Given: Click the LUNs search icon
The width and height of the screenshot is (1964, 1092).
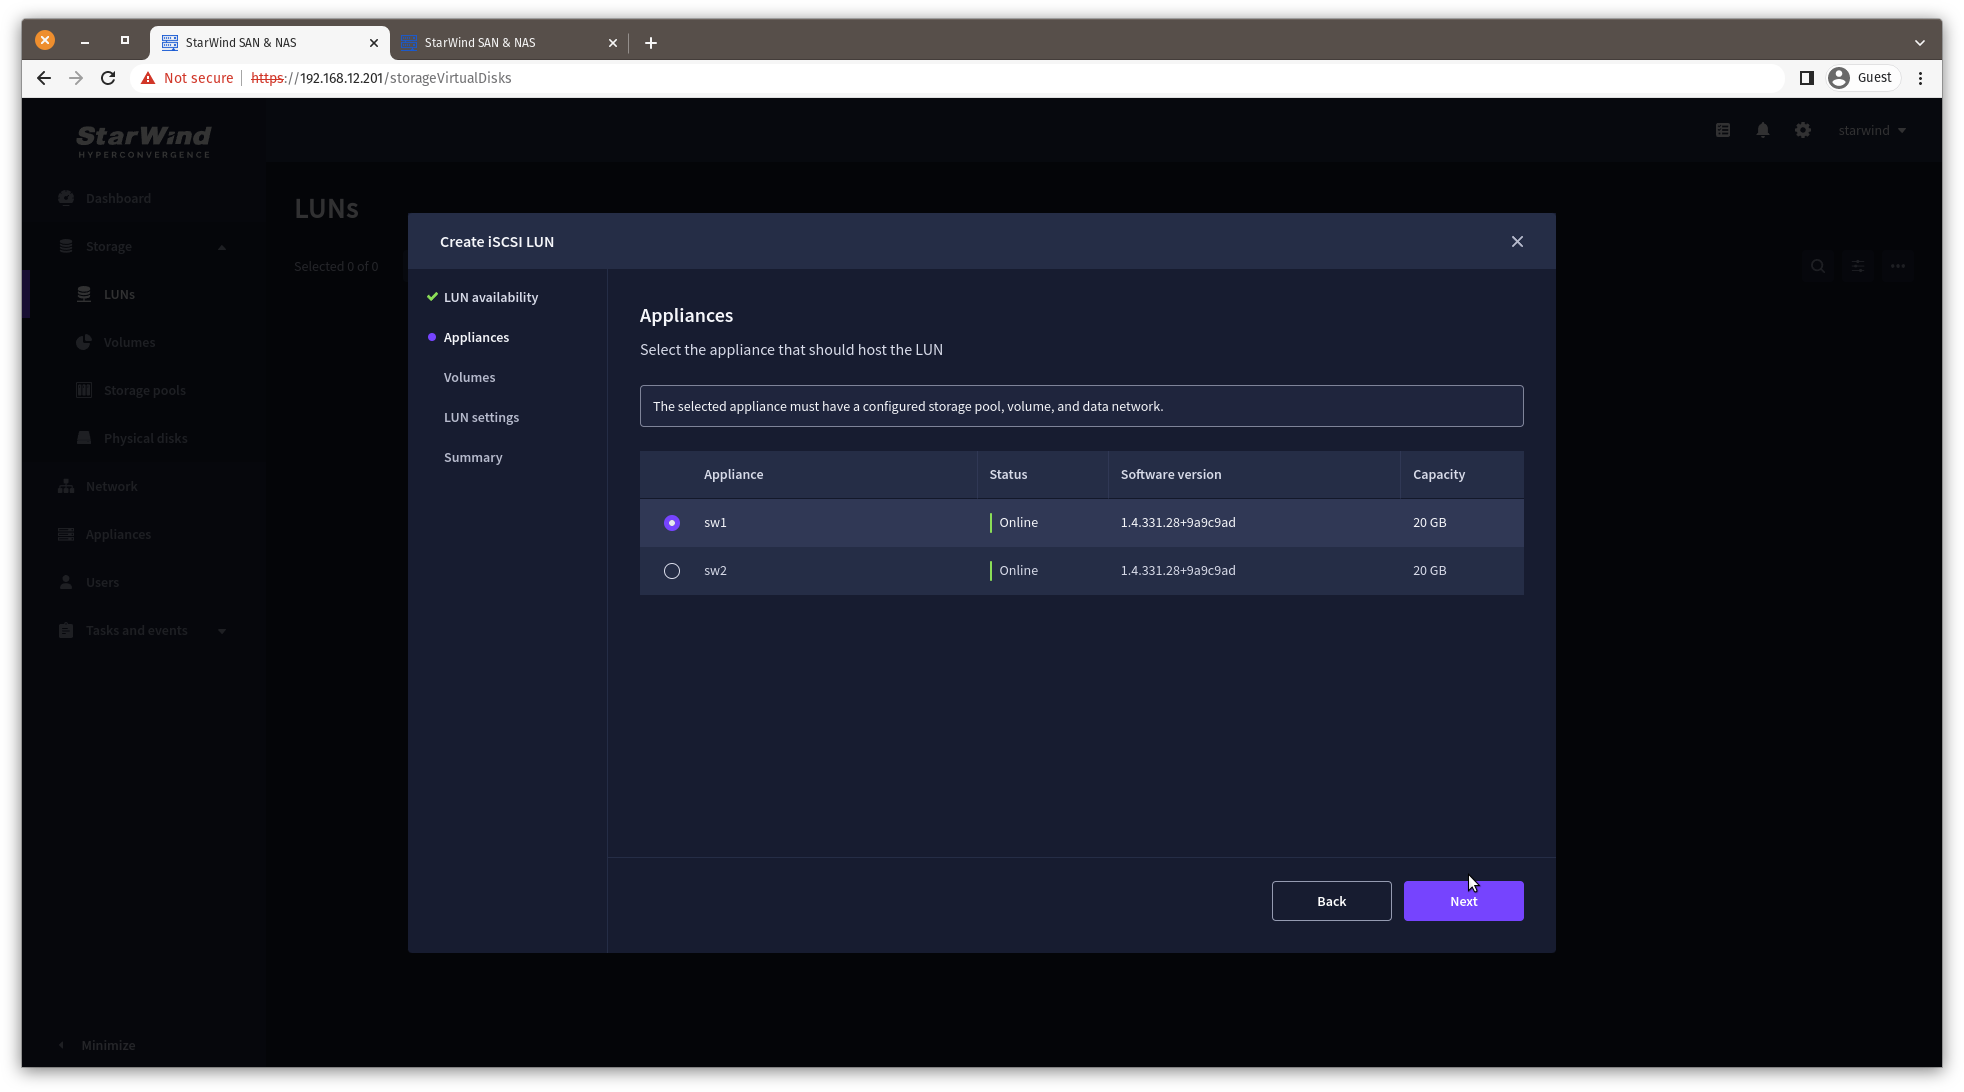Looking at the screenshot, I should point(1817,267).
